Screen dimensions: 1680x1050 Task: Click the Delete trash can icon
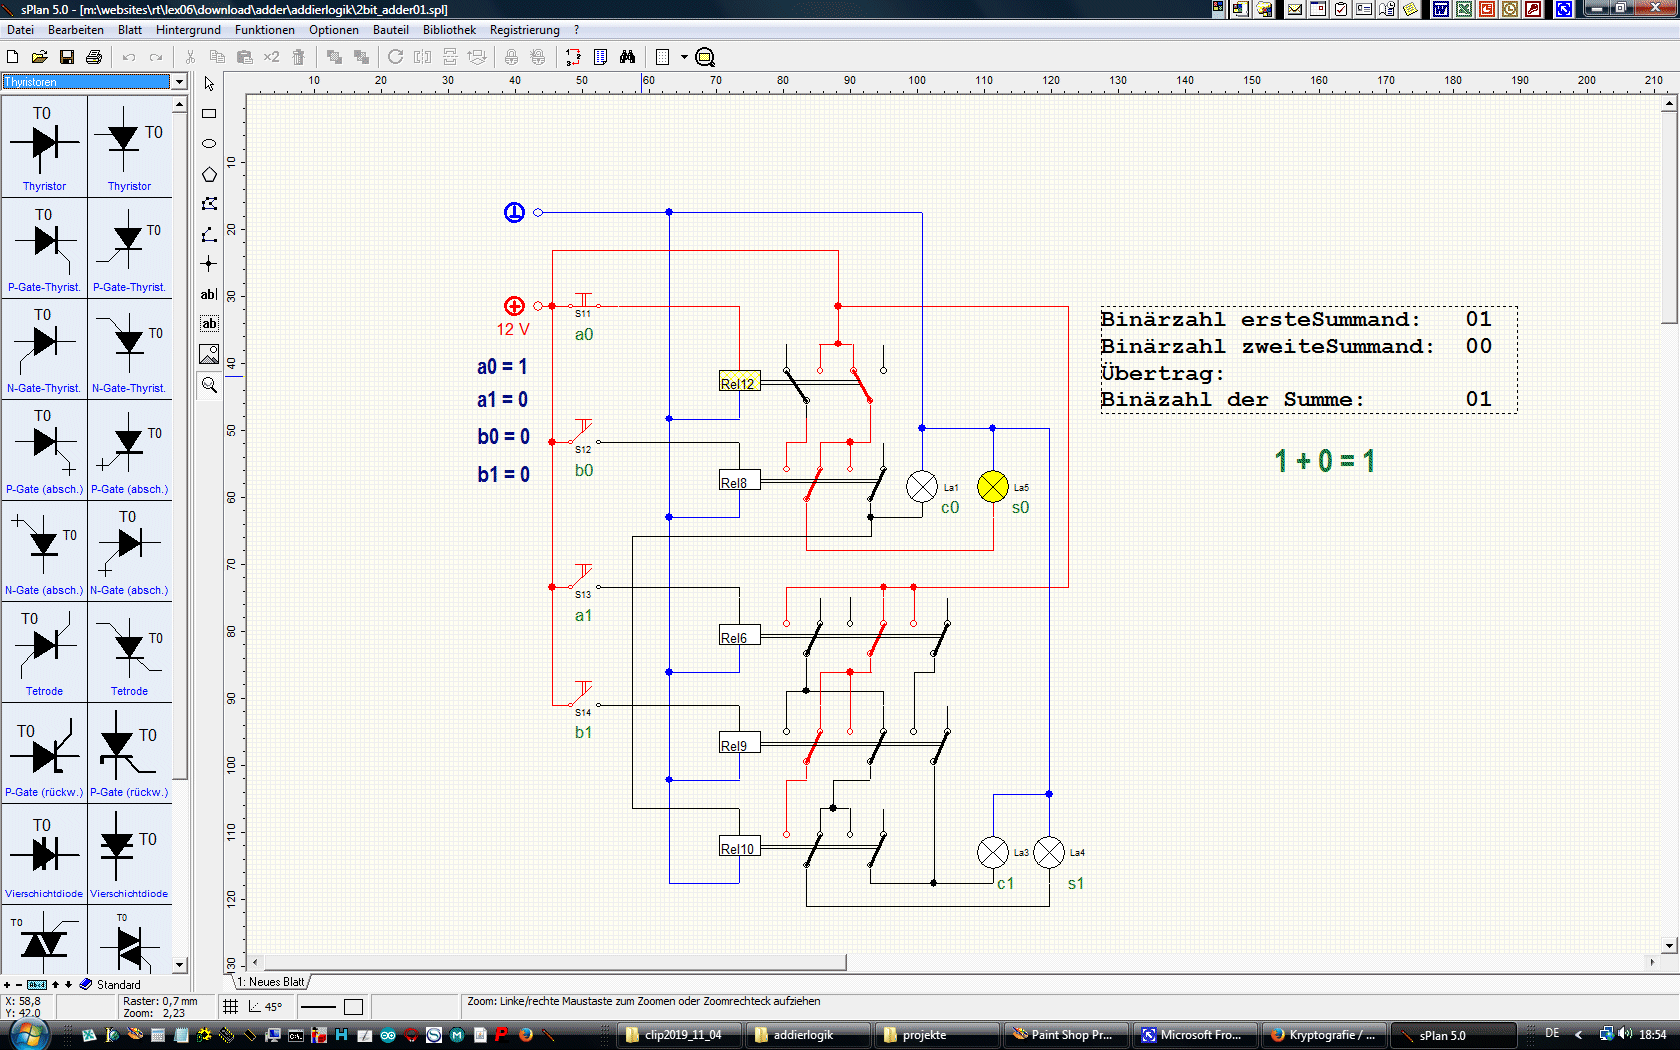(298, 57)
